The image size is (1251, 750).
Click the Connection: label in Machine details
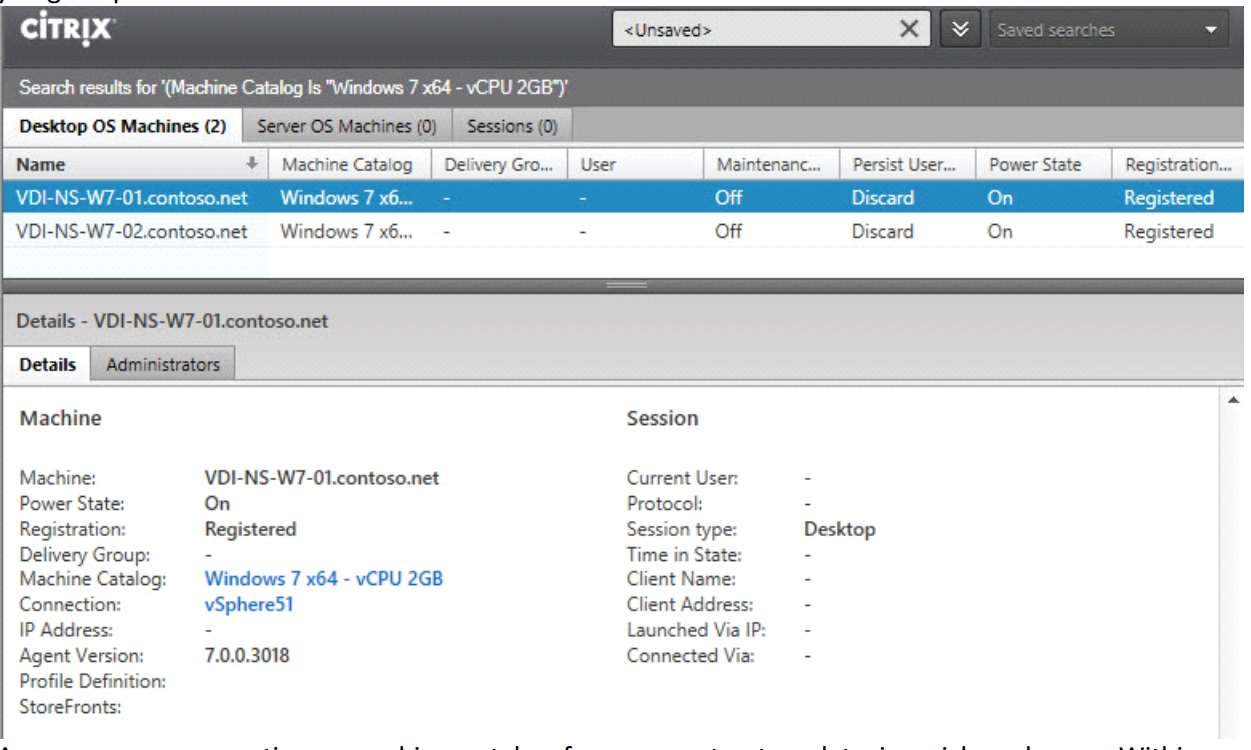[x=70, y=605]
